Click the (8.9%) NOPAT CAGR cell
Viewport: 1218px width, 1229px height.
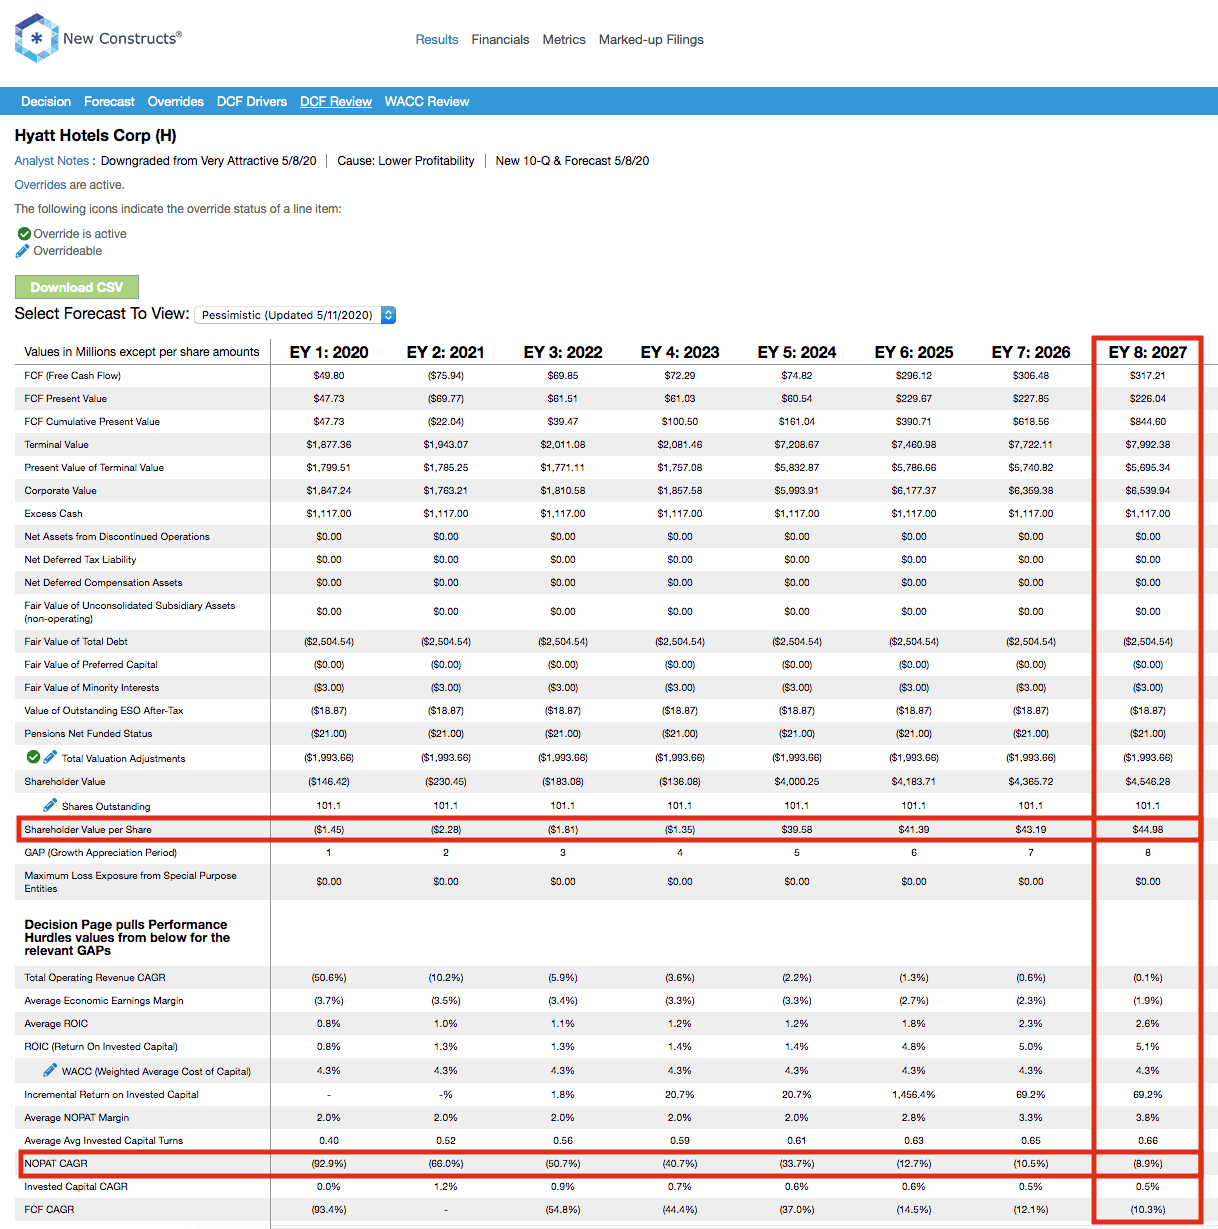coord(1148,1164)
